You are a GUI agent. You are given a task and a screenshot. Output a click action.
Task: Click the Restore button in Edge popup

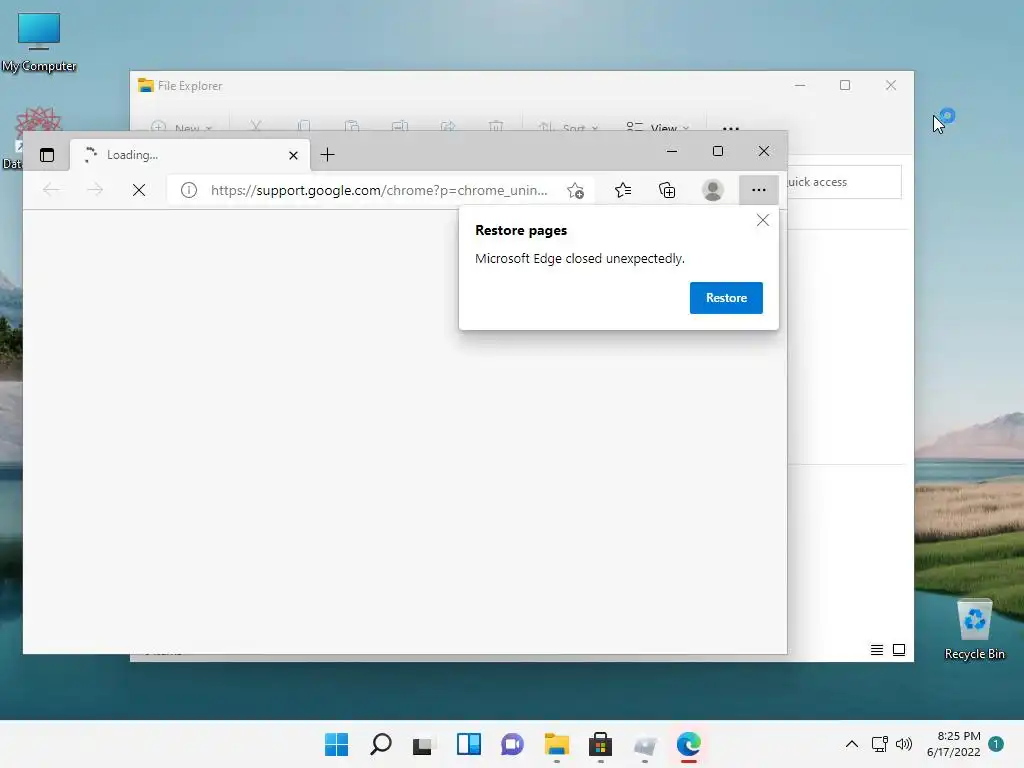click(x=726, y=298)
